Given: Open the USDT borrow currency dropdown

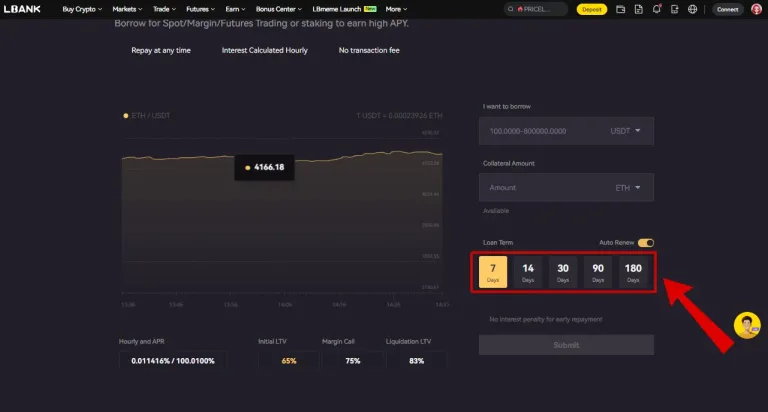Looking at the screenshot, I should [x=625, y=131].
